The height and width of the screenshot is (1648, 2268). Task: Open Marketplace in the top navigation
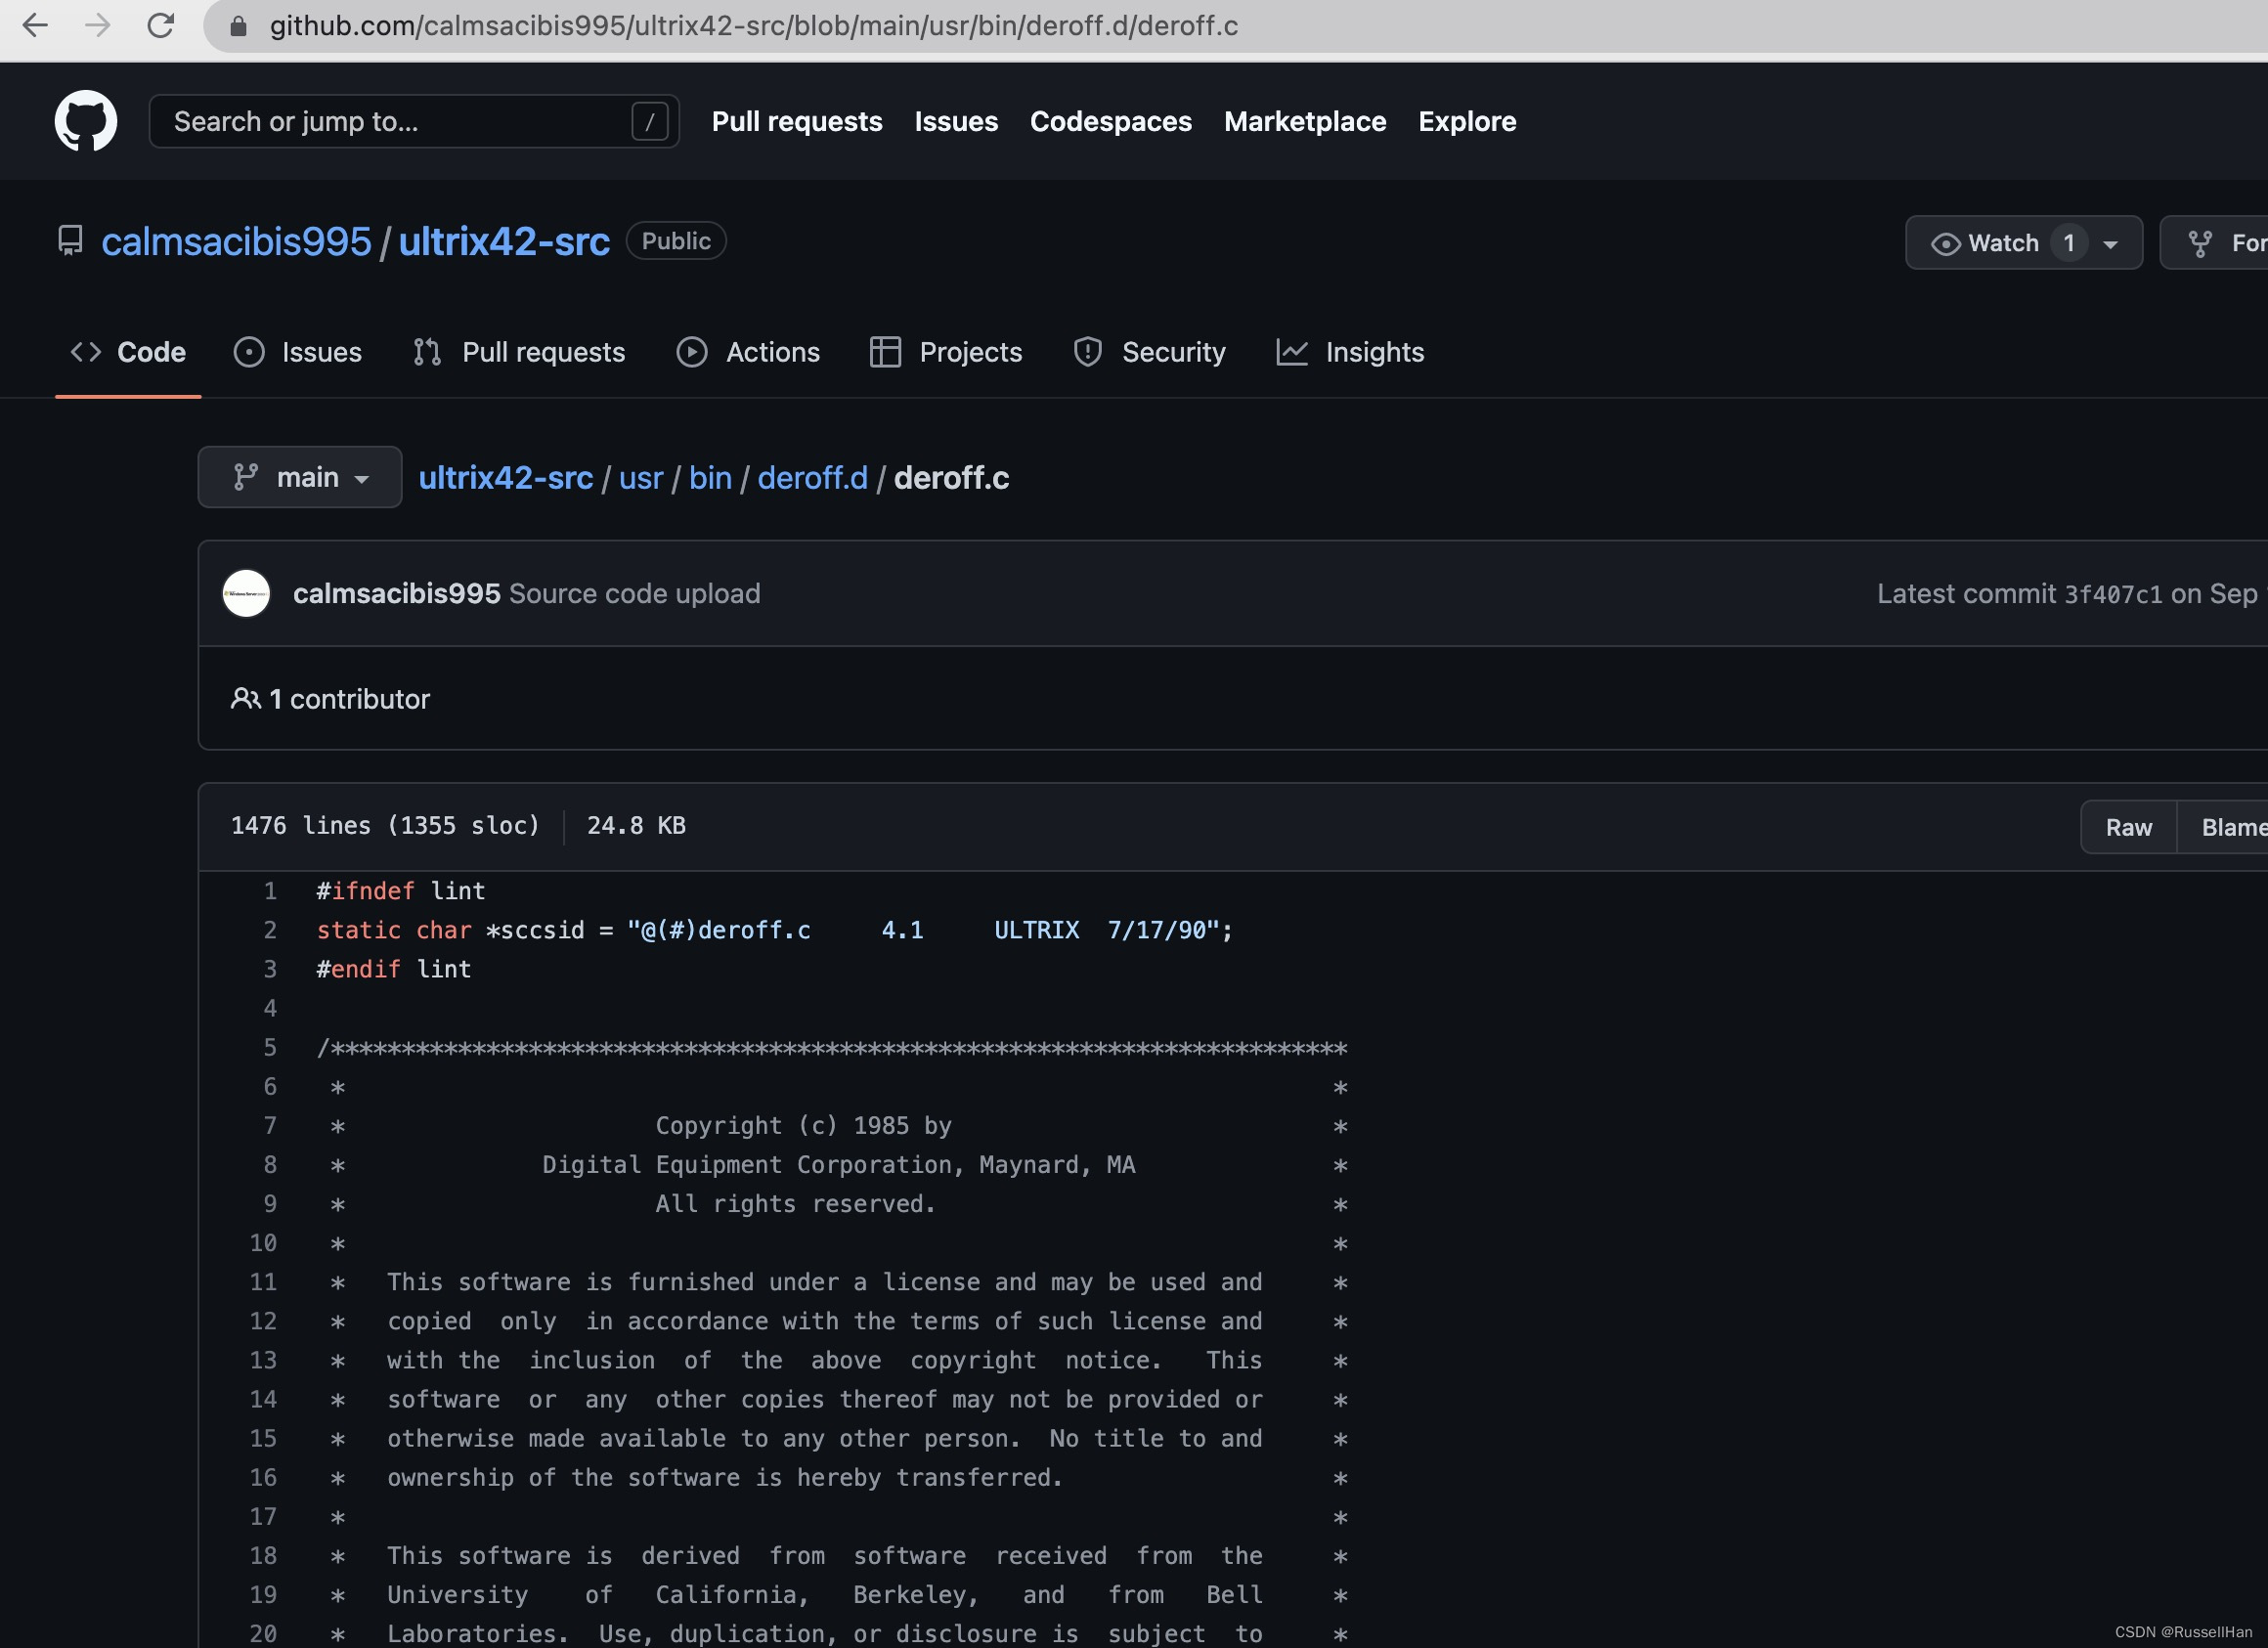[1305, 121]
